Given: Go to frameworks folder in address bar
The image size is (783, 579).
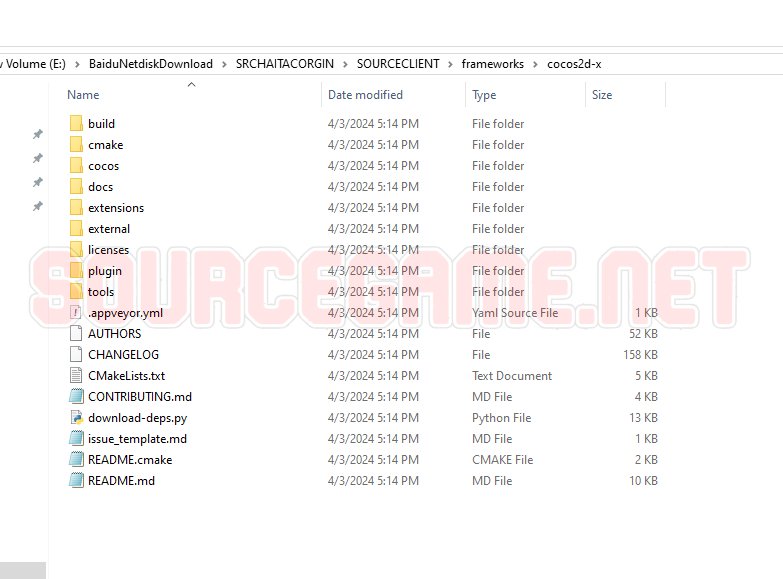Looking at the screenshot, I should coord(492,64).
